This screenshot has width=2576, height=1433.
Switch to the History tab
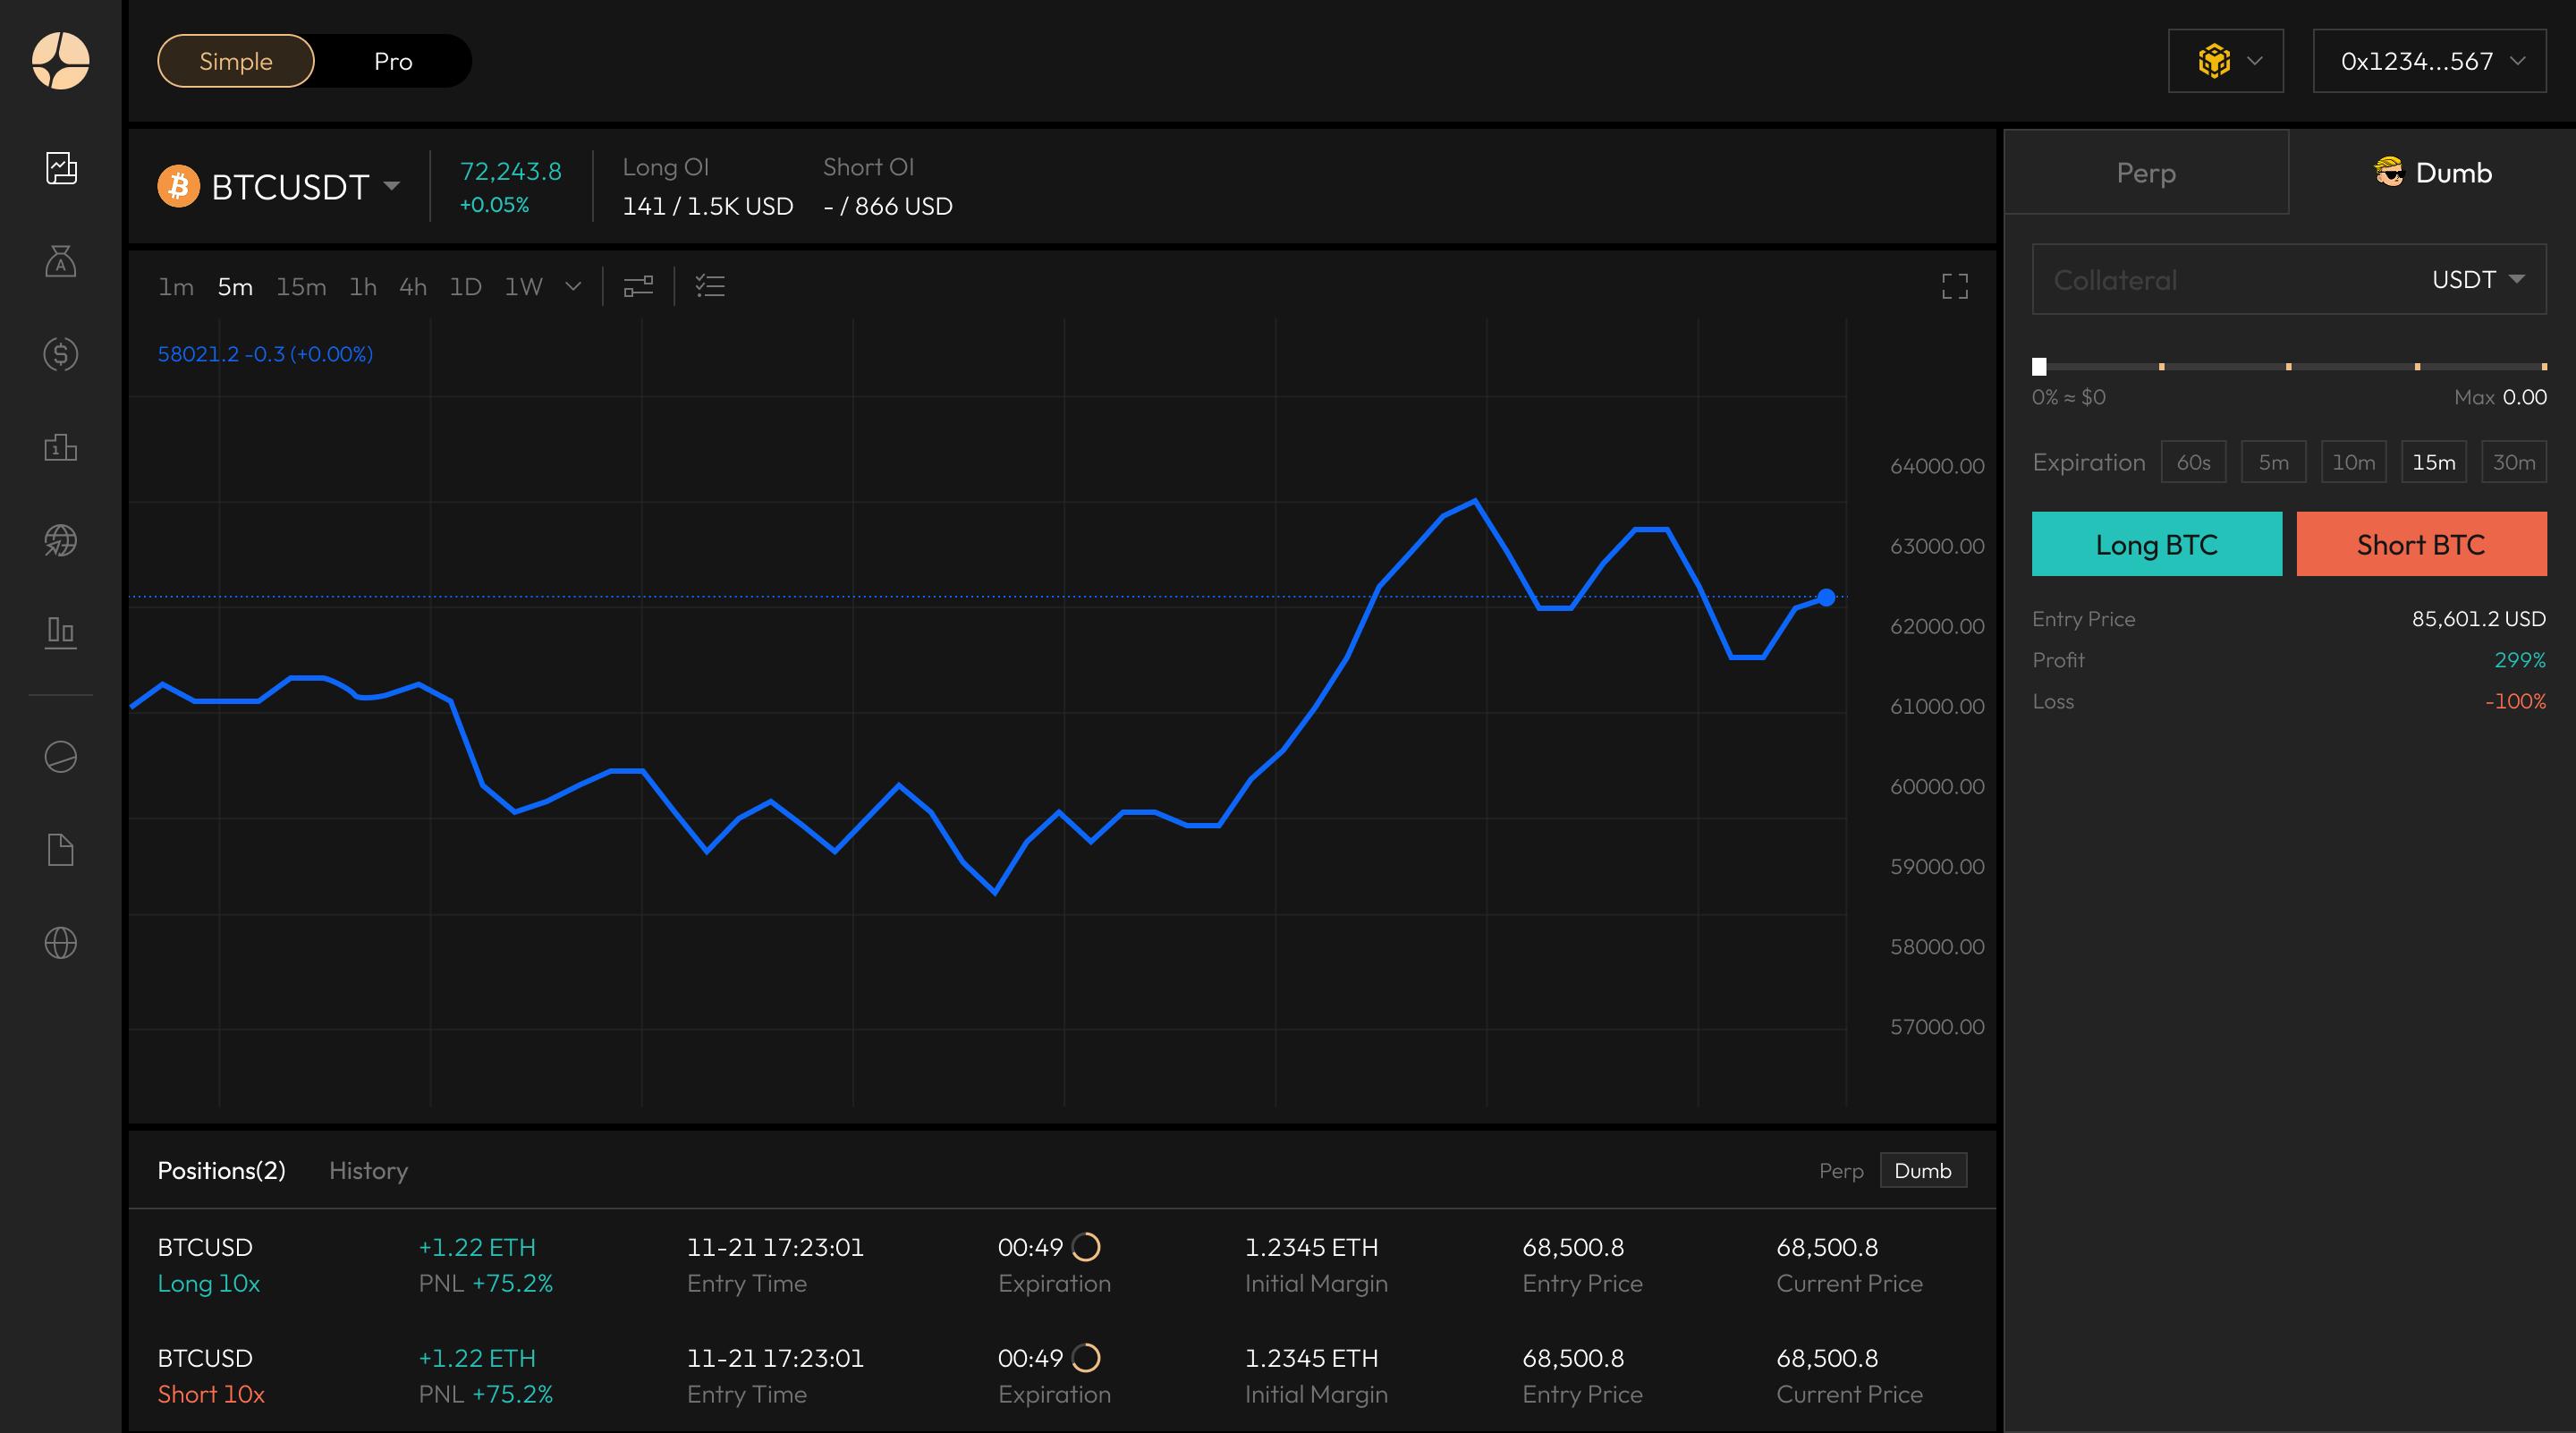coord(368,1170)
